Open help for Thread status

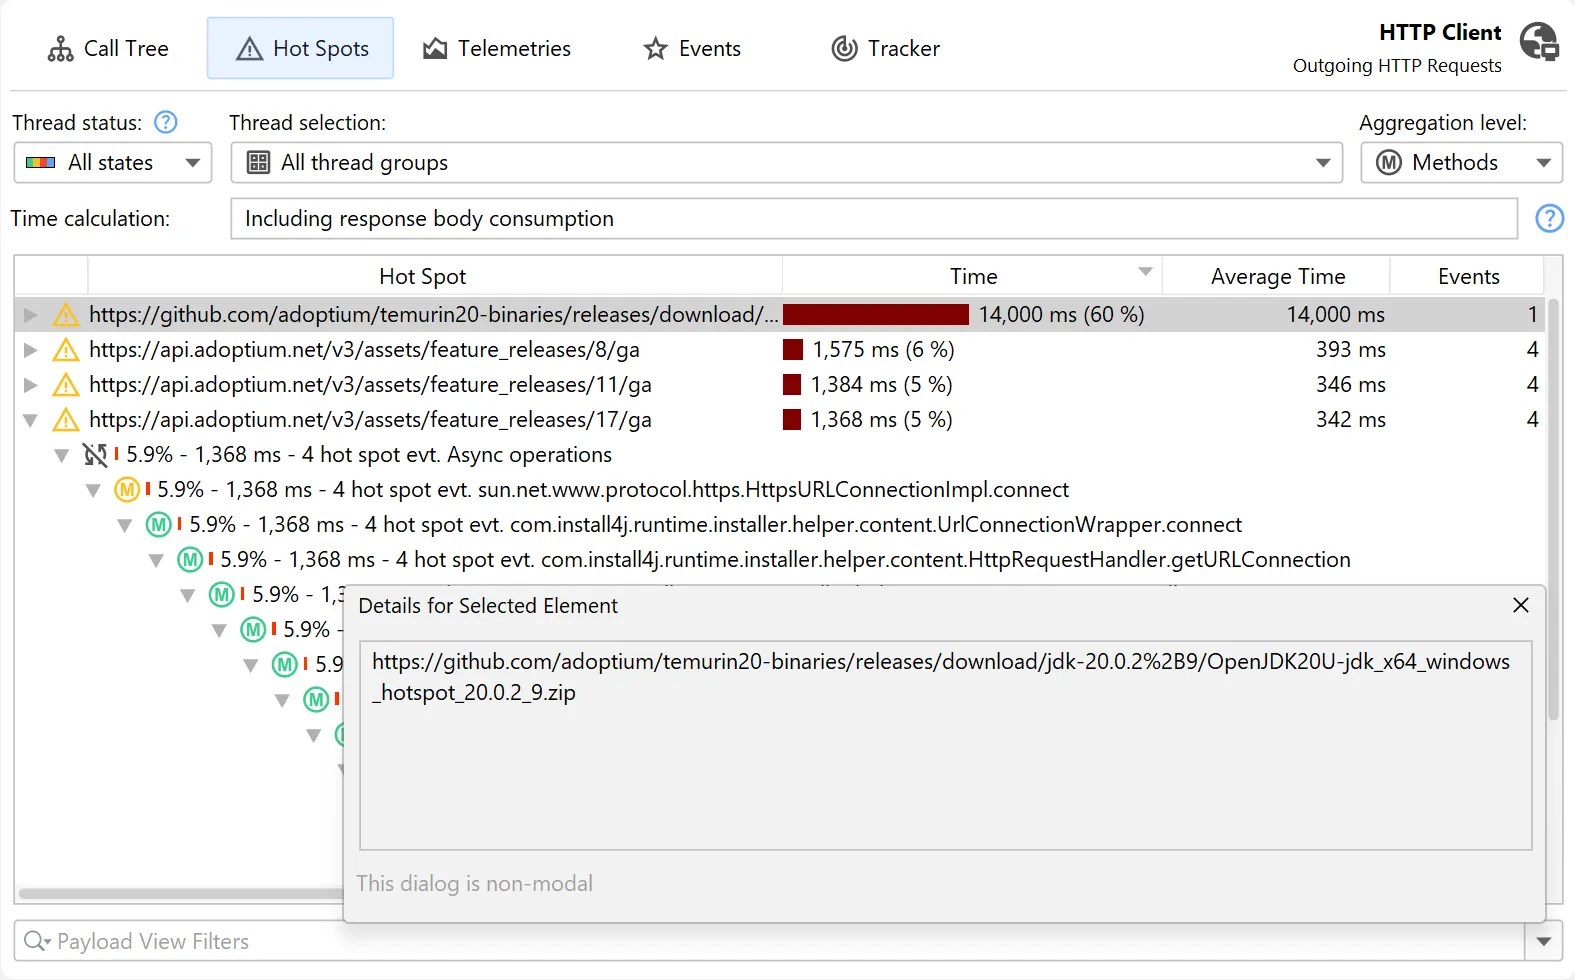(166, 122)
